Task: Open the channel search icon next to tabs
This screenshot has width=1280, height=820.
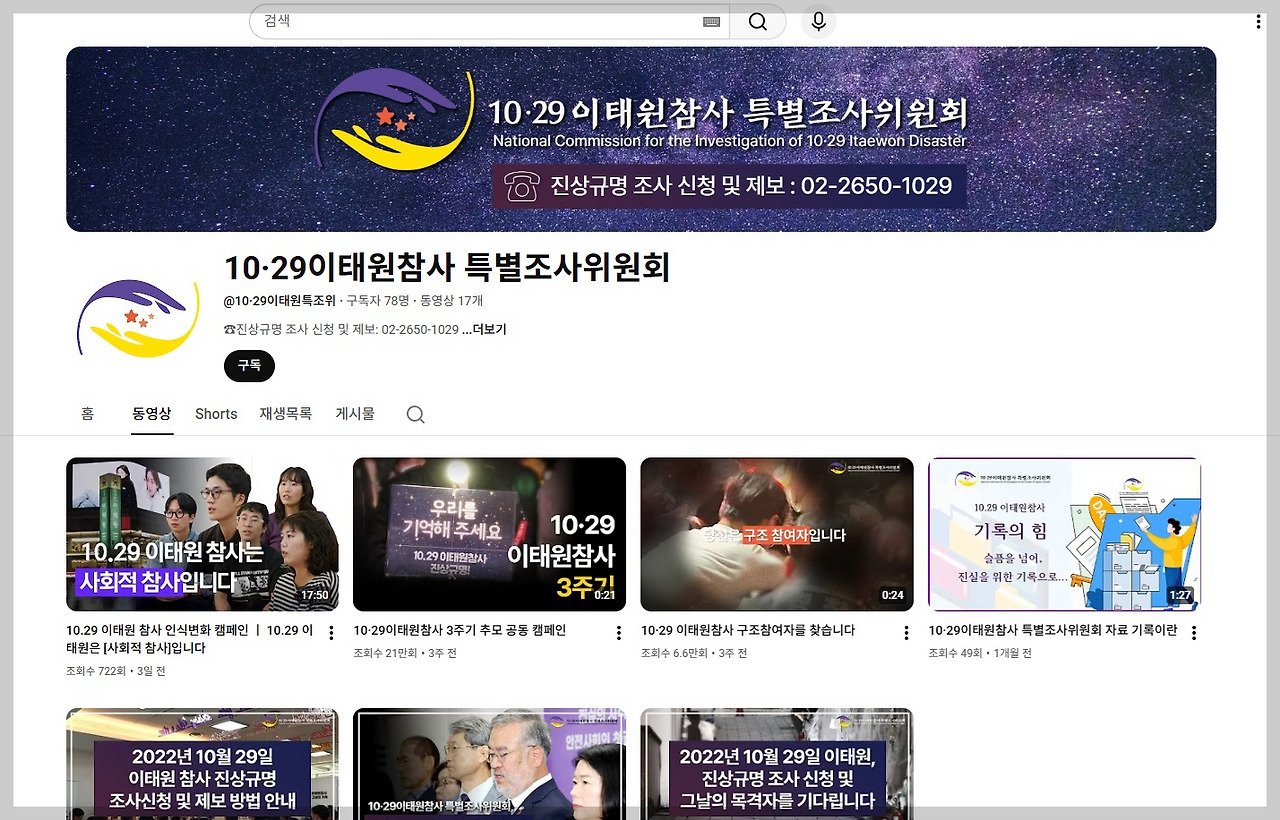Action: [x=415, y=413]
